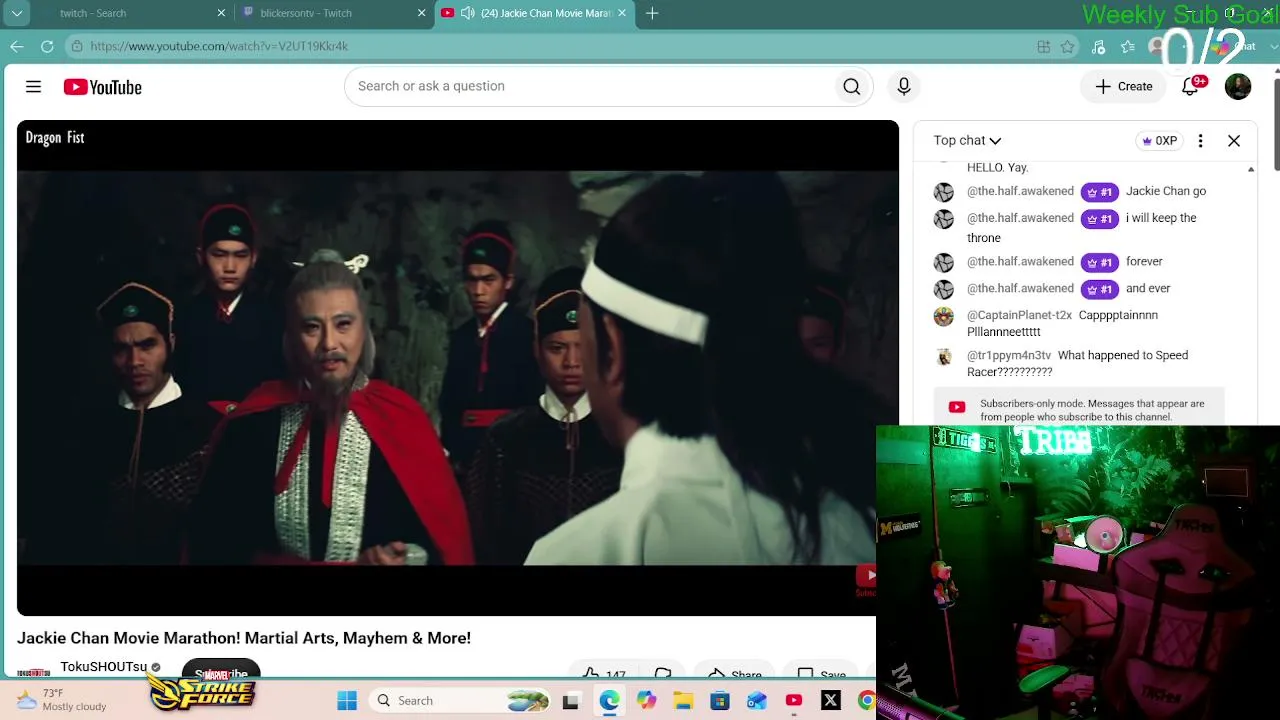
Task: Open Outlook from the taskbar
Action: [x=756, y=701]
